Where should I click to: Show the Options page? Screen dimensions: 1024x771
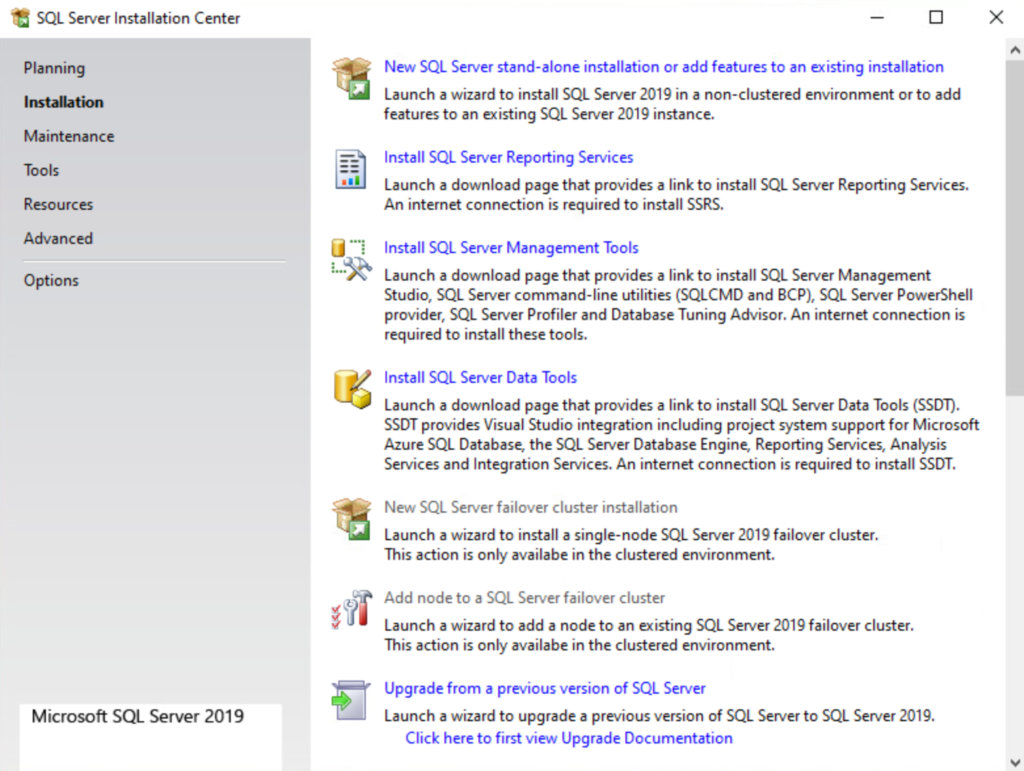click(51, 280)
